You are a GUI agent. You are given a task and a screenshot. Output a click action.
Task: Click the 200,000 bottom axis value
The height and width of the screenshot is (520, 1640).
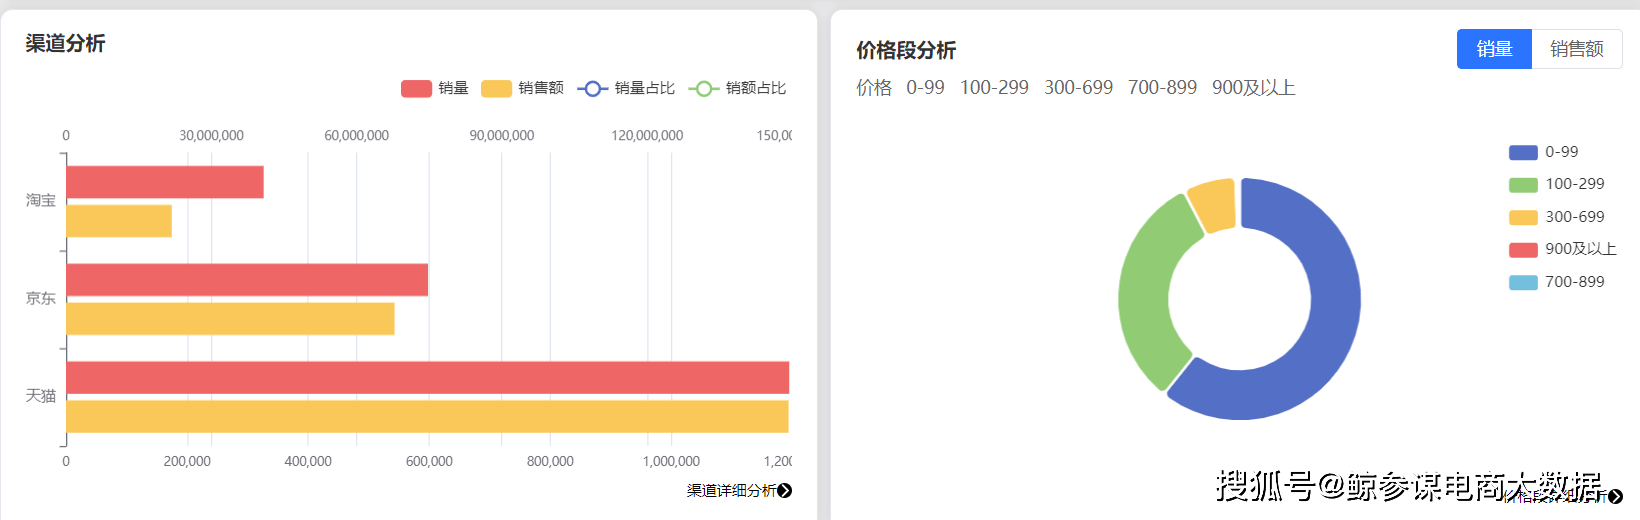(187, 462)
